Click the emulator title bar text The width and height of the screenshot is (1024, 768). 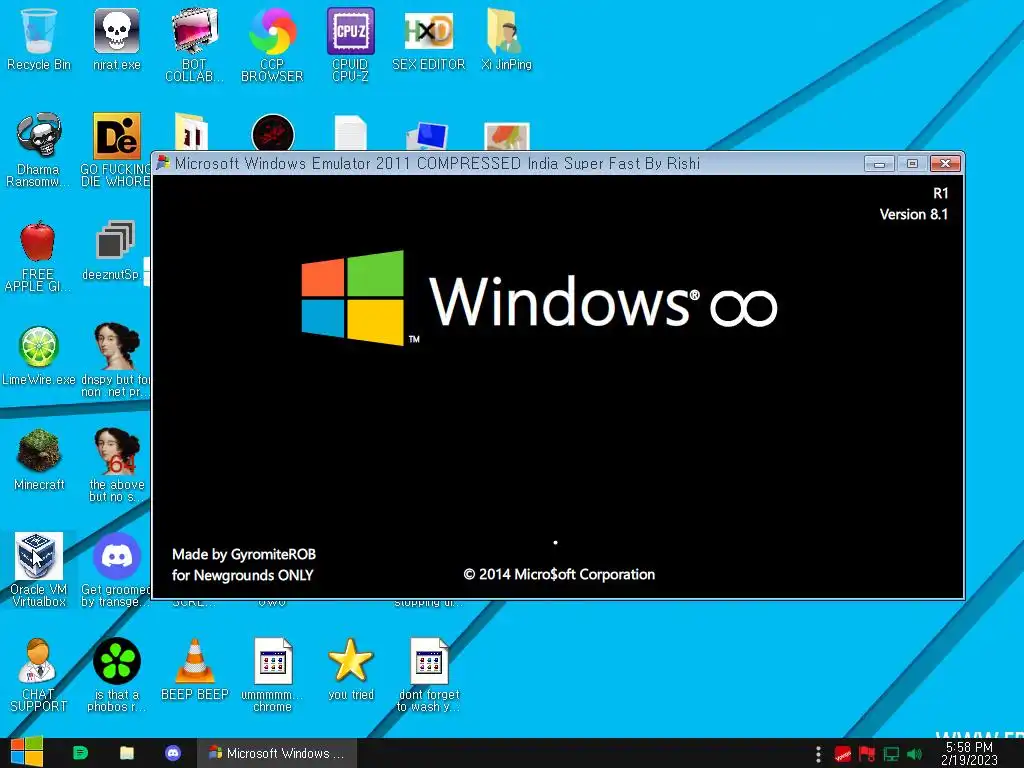point(437,163)
